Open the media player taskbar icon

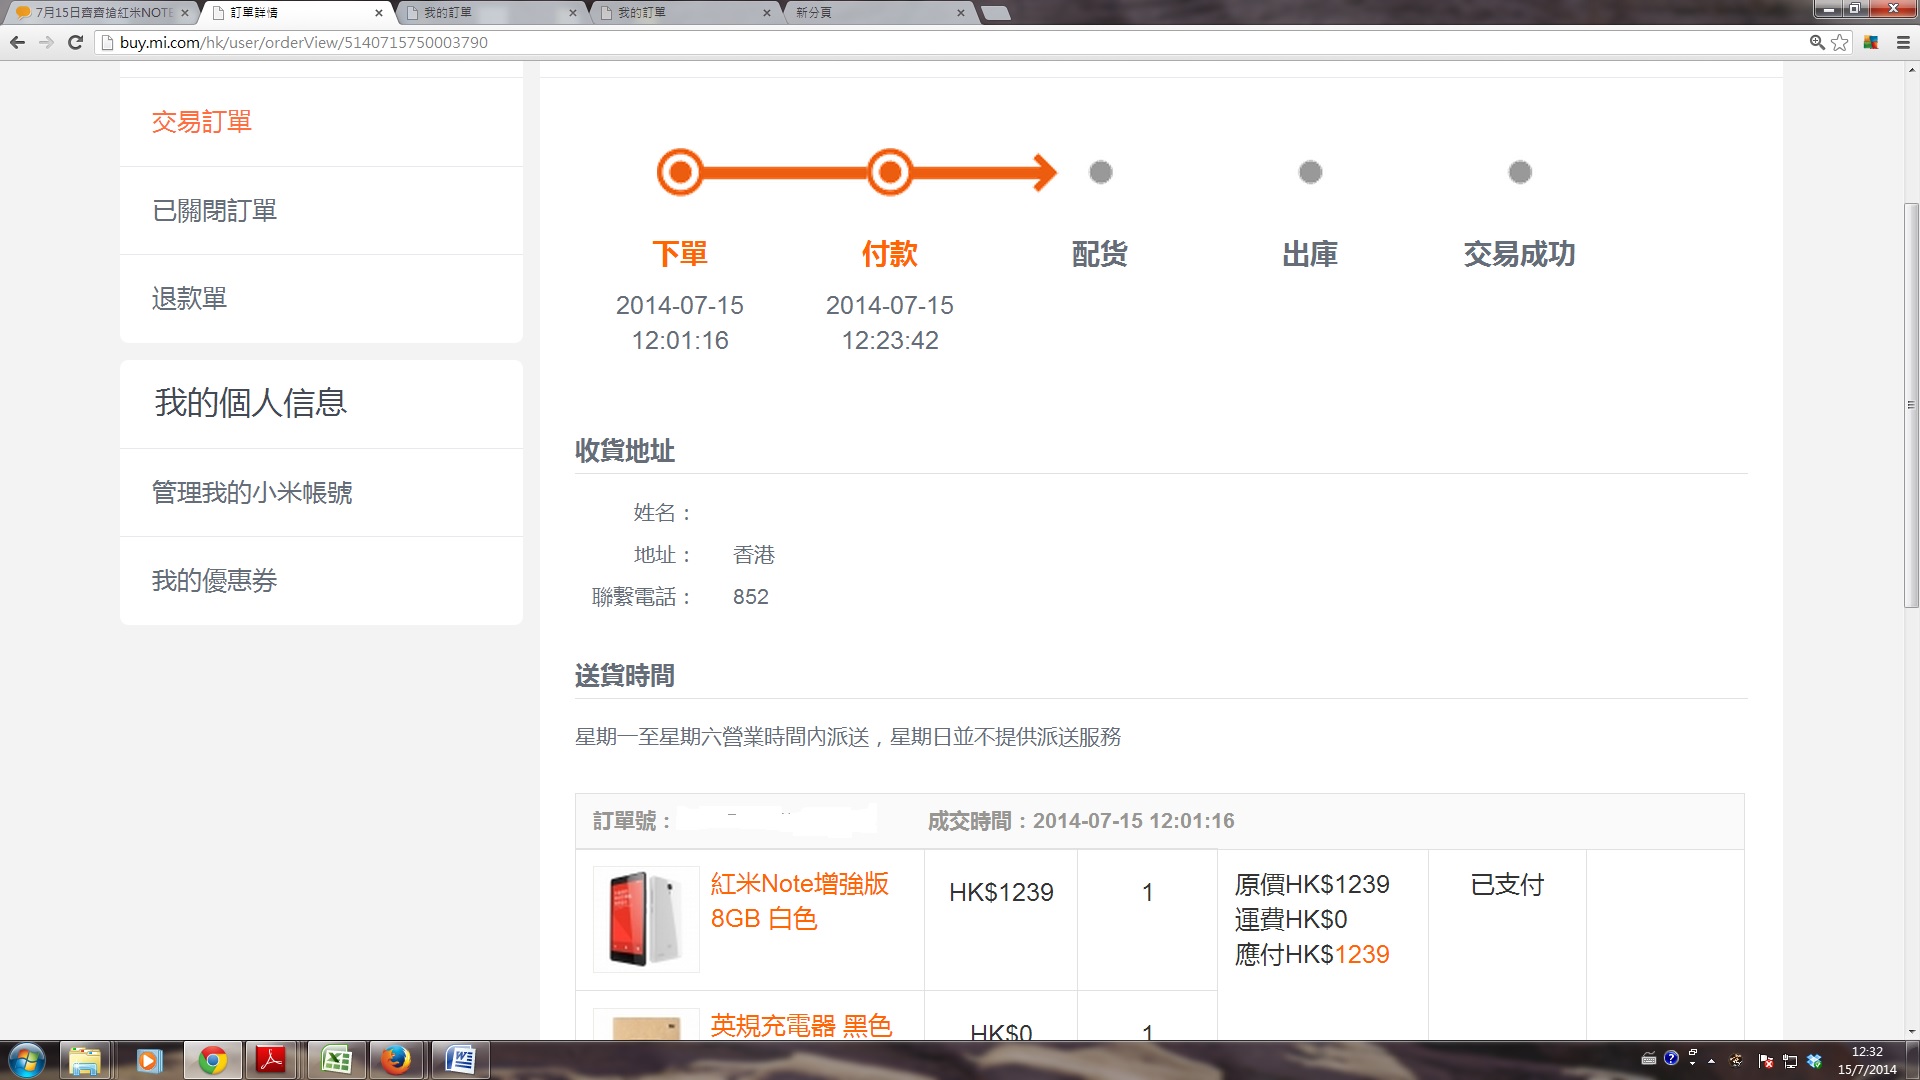pos(149,1060)
